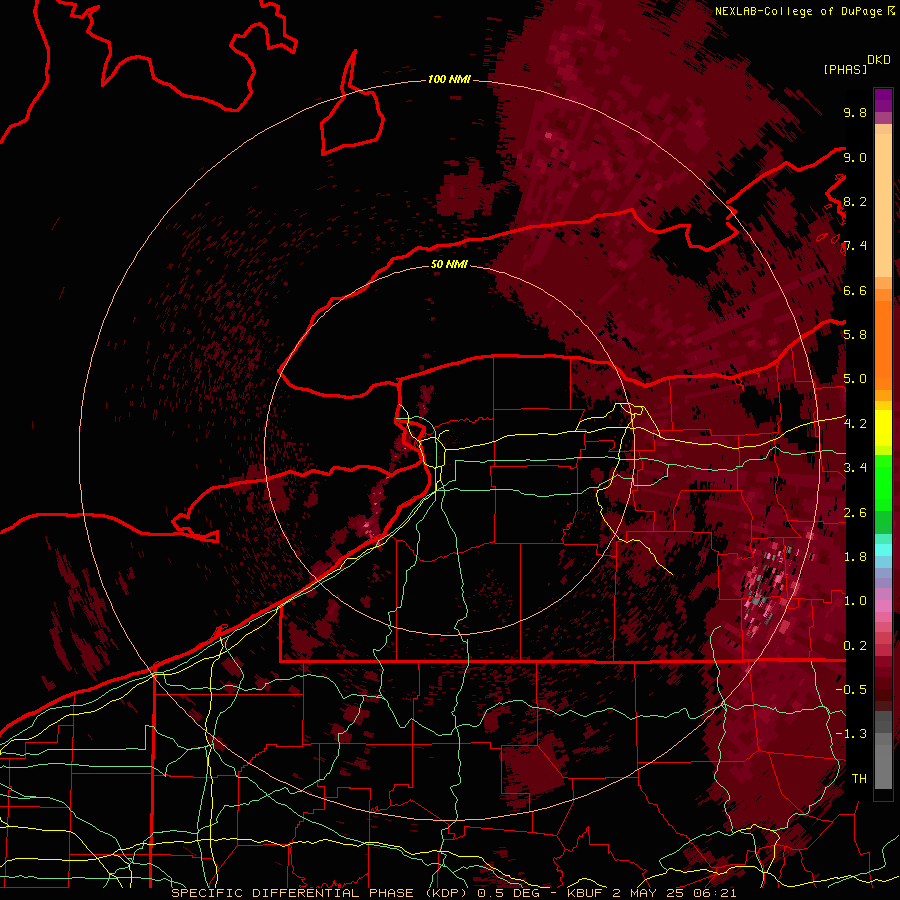The width and height of the screenshot is (900, 900).
Task: Click the 5.8 legend value
Action: [855, 334]
